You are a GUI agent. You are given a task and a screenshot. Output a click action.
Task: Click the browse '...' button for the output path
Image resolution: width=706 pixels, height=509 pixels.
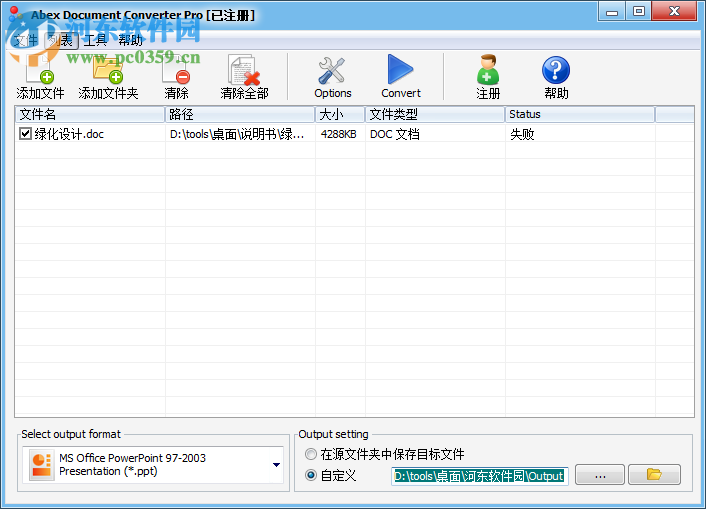[x=600, y=474]
